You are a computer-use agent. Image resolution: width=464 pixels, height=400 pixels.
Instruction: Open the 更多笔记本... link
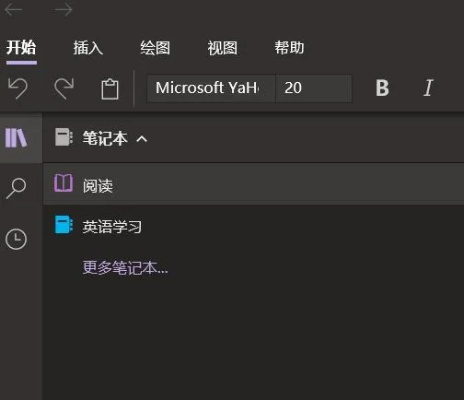coord(125,267)
